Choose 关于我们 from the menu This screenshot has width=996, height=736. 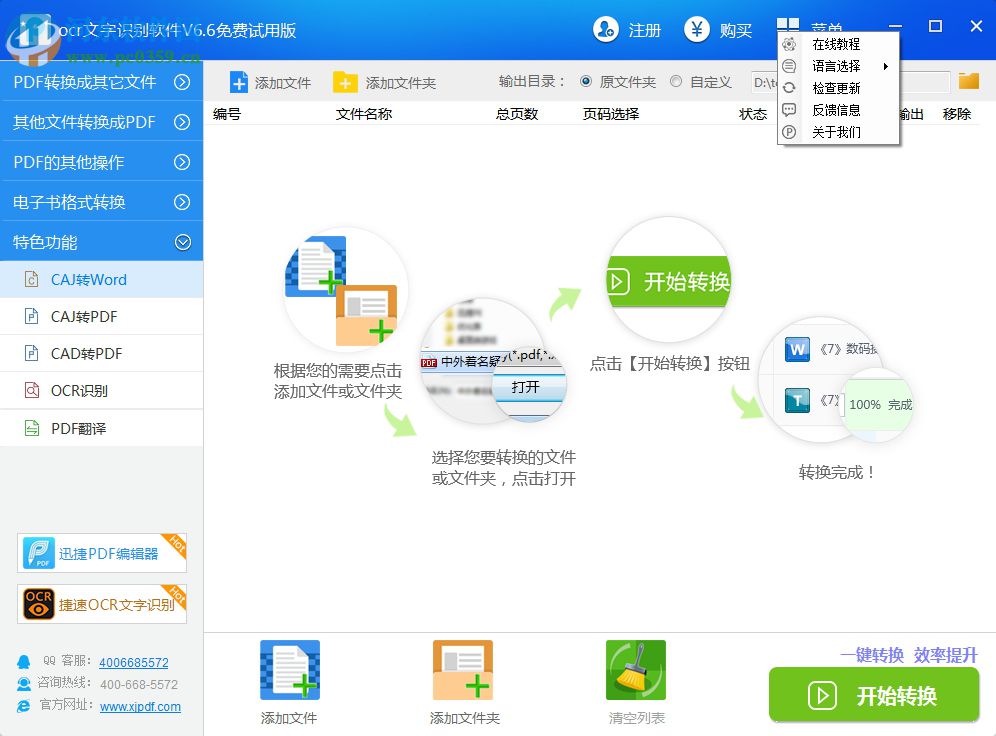(x=838, y=132)
